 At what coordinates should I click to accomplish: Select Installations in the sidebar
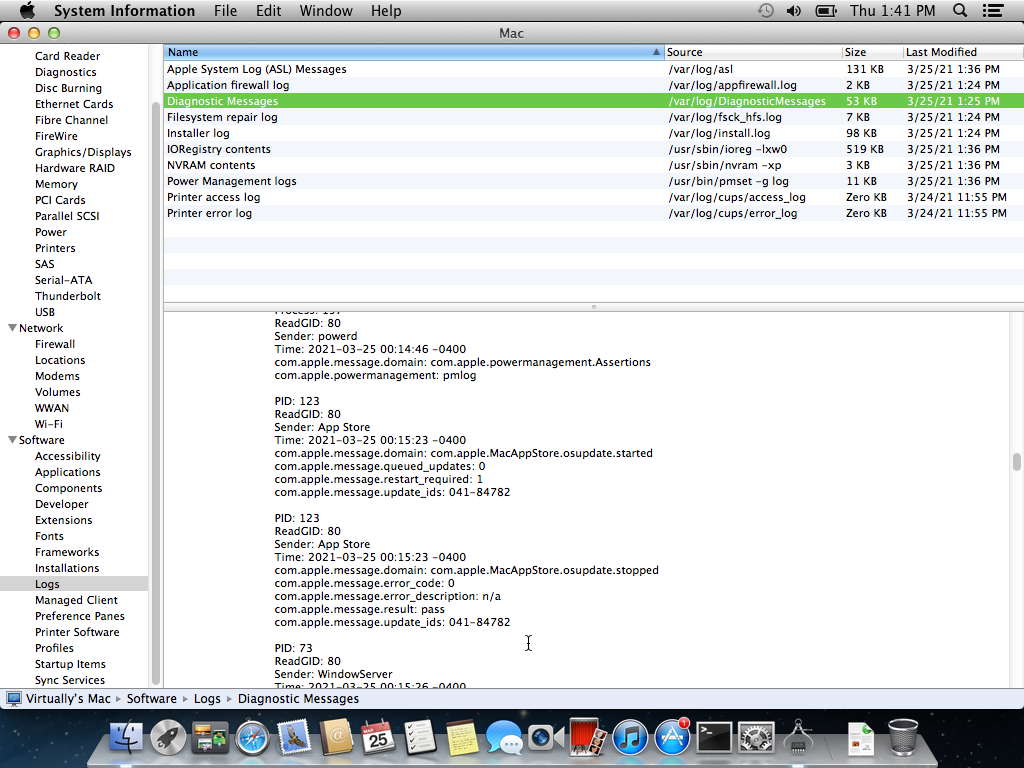[x=67, y=568]
